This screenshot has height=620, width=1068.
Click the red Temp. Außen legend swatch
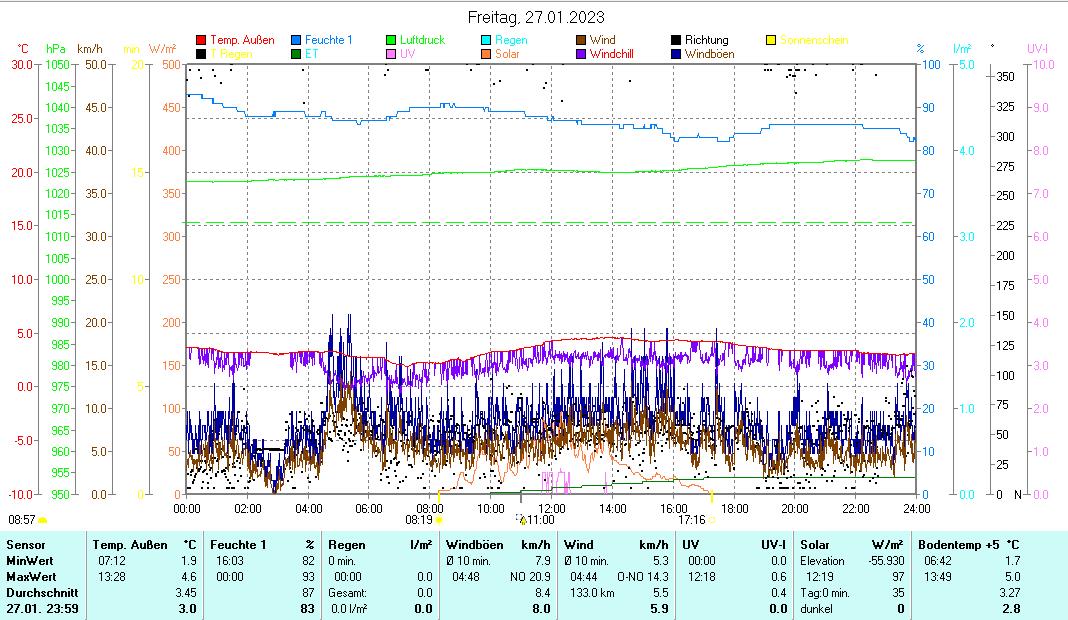(201, 40)
